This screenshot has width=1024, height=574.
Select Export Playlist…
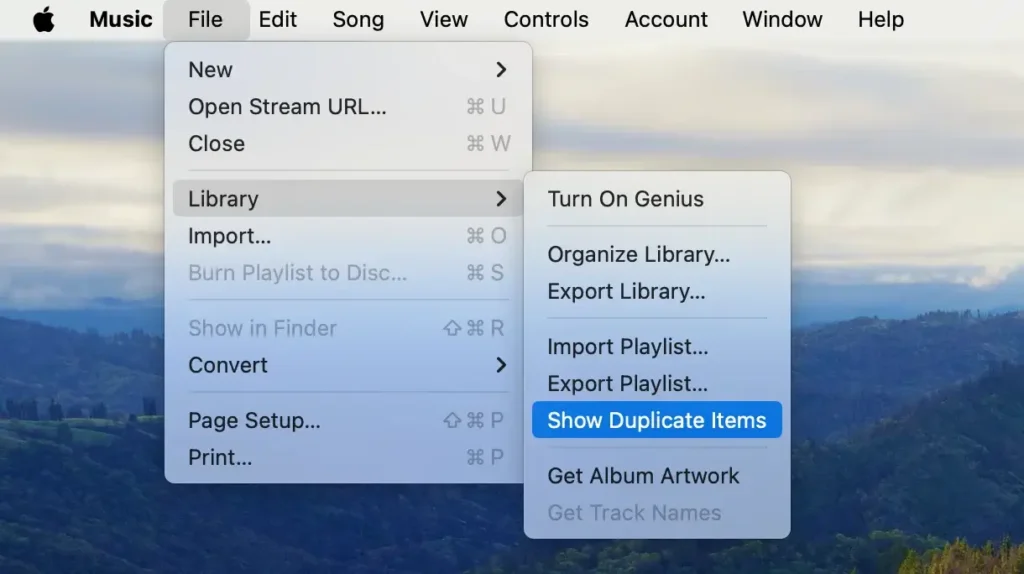pos(657,383)
